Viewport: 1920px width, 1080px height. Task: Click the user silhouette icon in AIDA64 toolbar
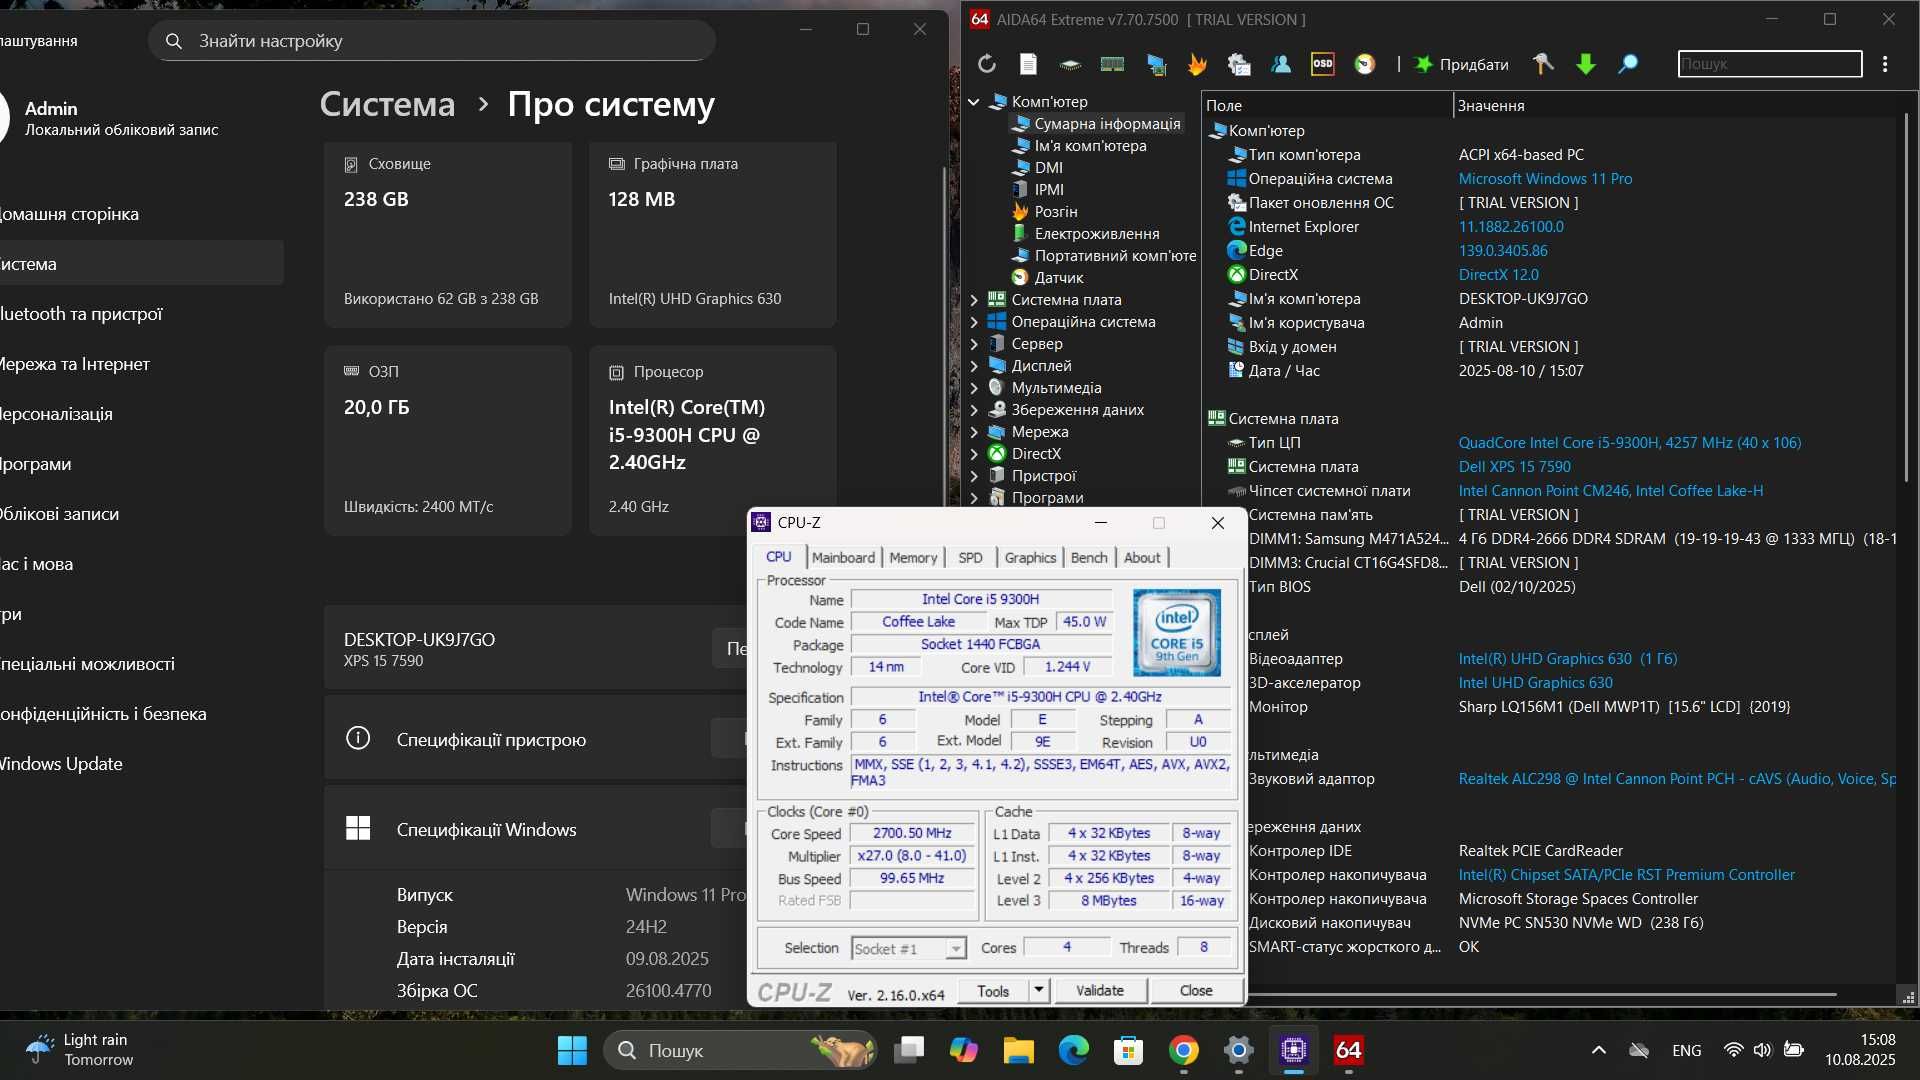click(x=1281, y=64)
